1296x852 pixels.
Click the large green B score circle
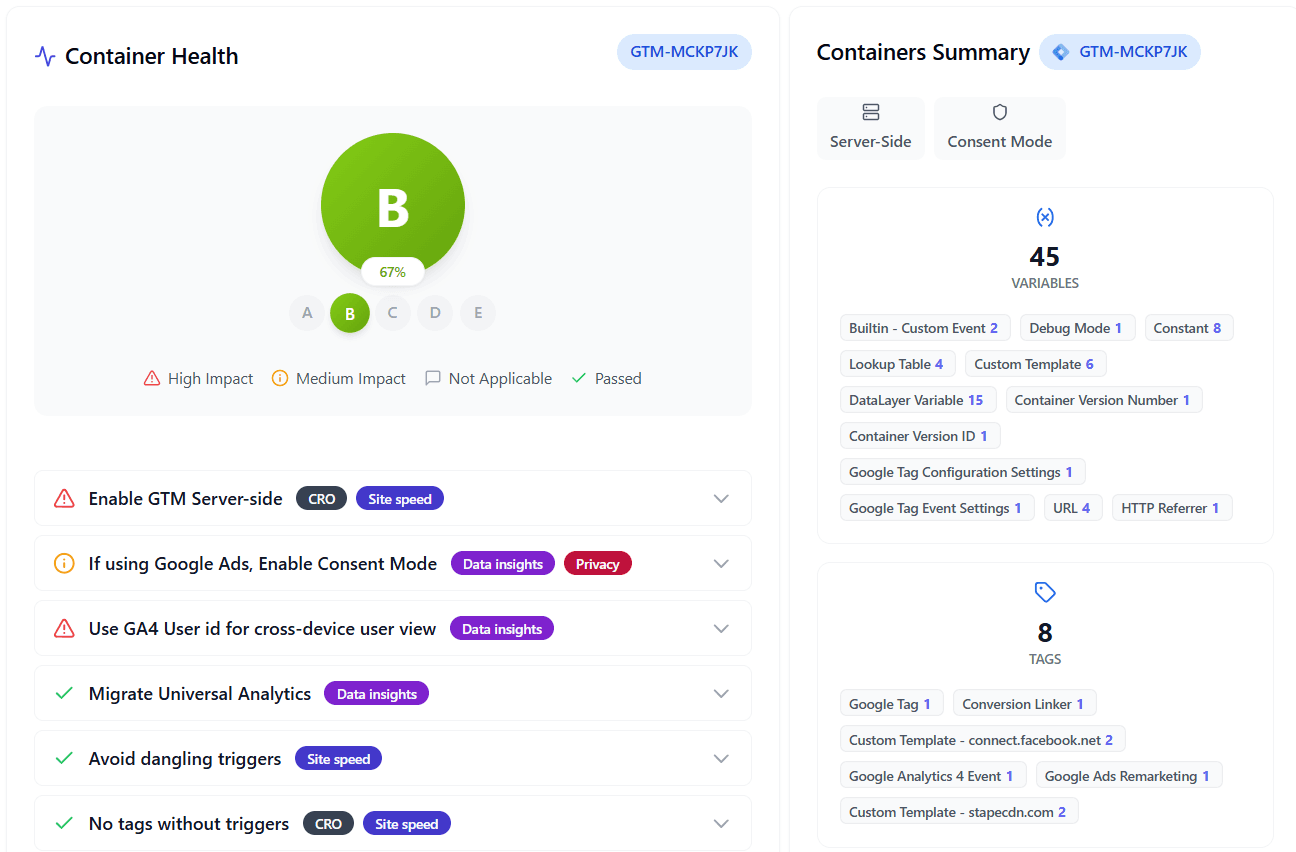click(x=393, y=204)
